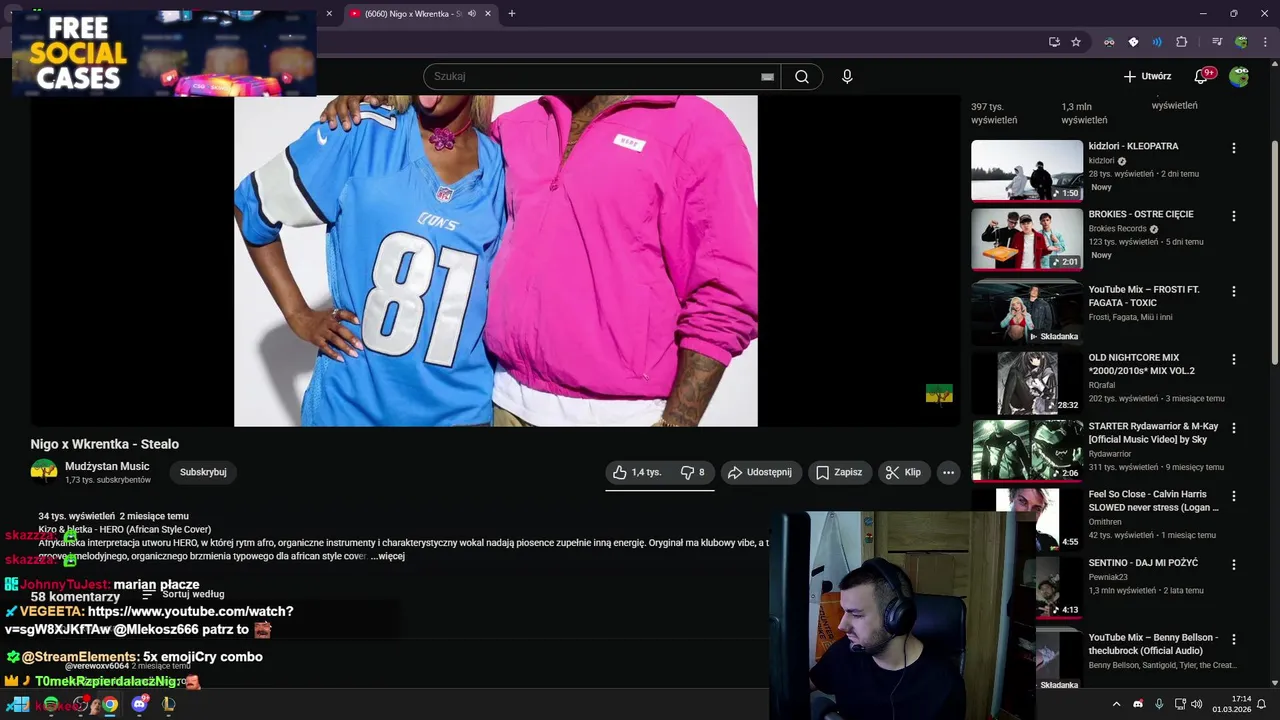1280x720 pixels.
Task: Open options for kidzlori - KLEOPATRA
Action: click(x=1233, y=148)
